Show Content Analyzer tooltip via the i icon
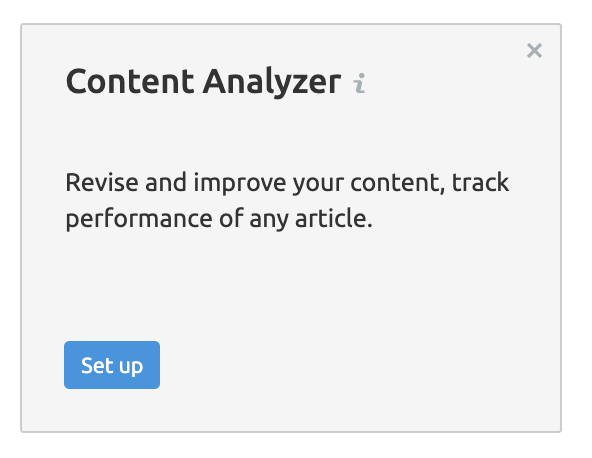 359,83
